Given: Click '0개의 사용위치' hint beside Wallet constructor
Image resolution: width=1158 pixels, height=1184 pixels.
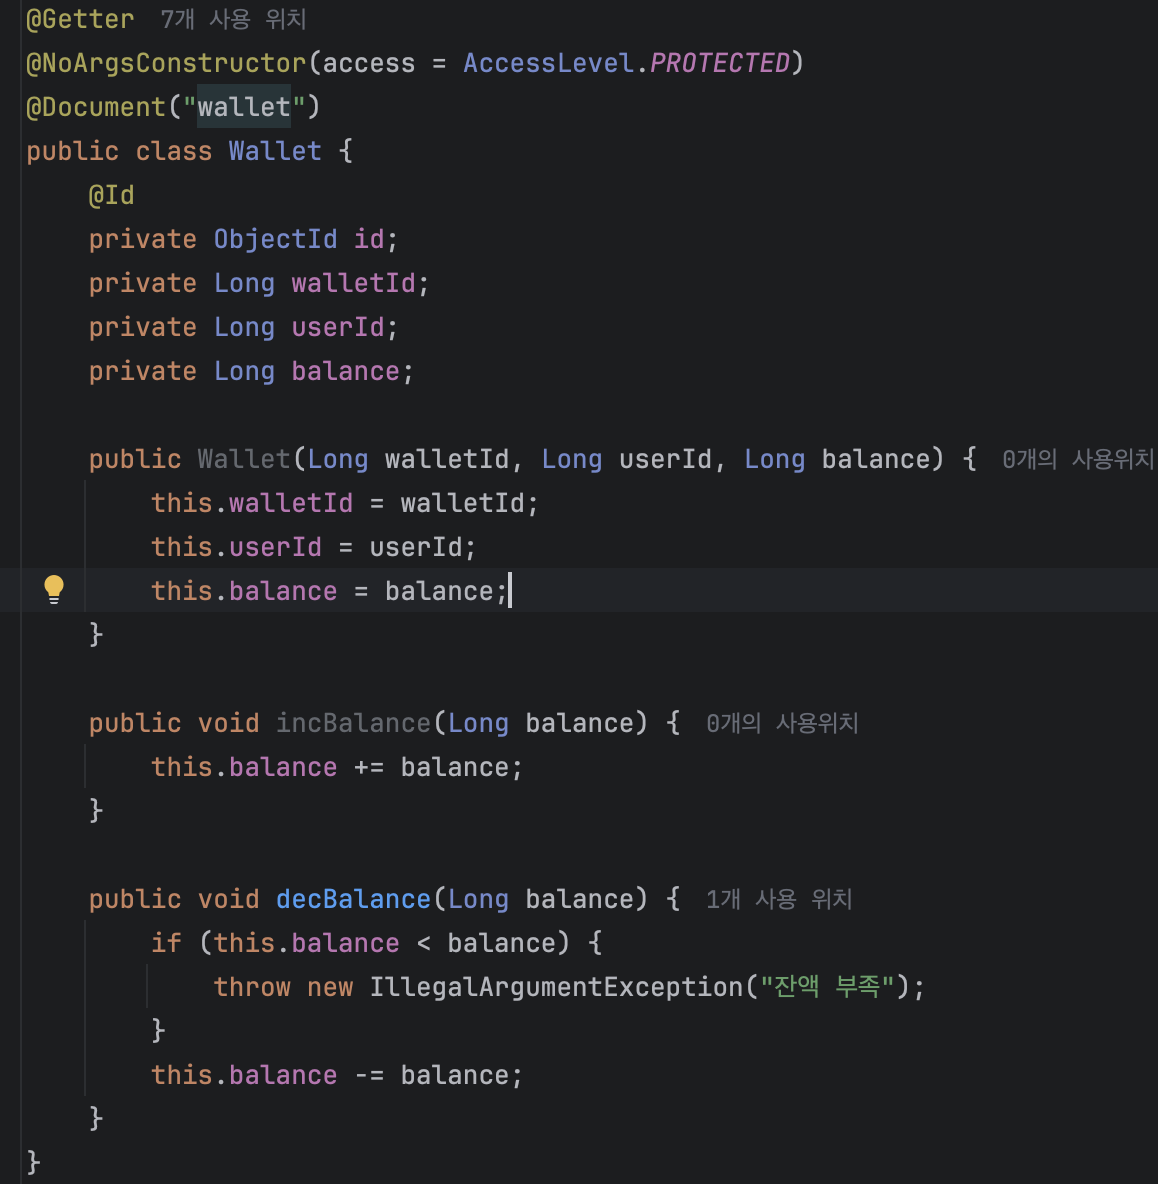Looking at the screenshot, I should click(1078, 459).
